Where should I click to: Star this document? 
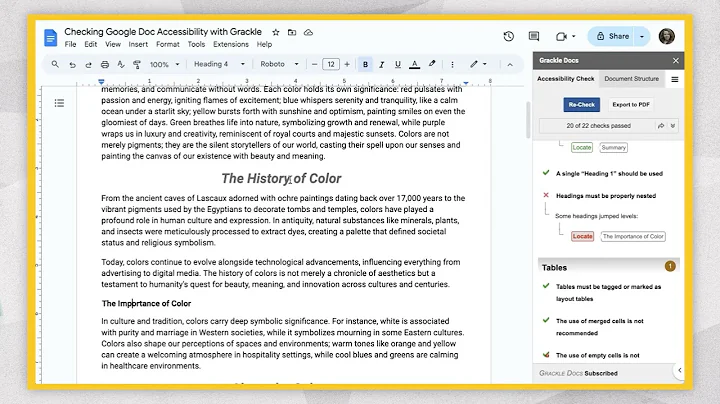tap(276, 32)
